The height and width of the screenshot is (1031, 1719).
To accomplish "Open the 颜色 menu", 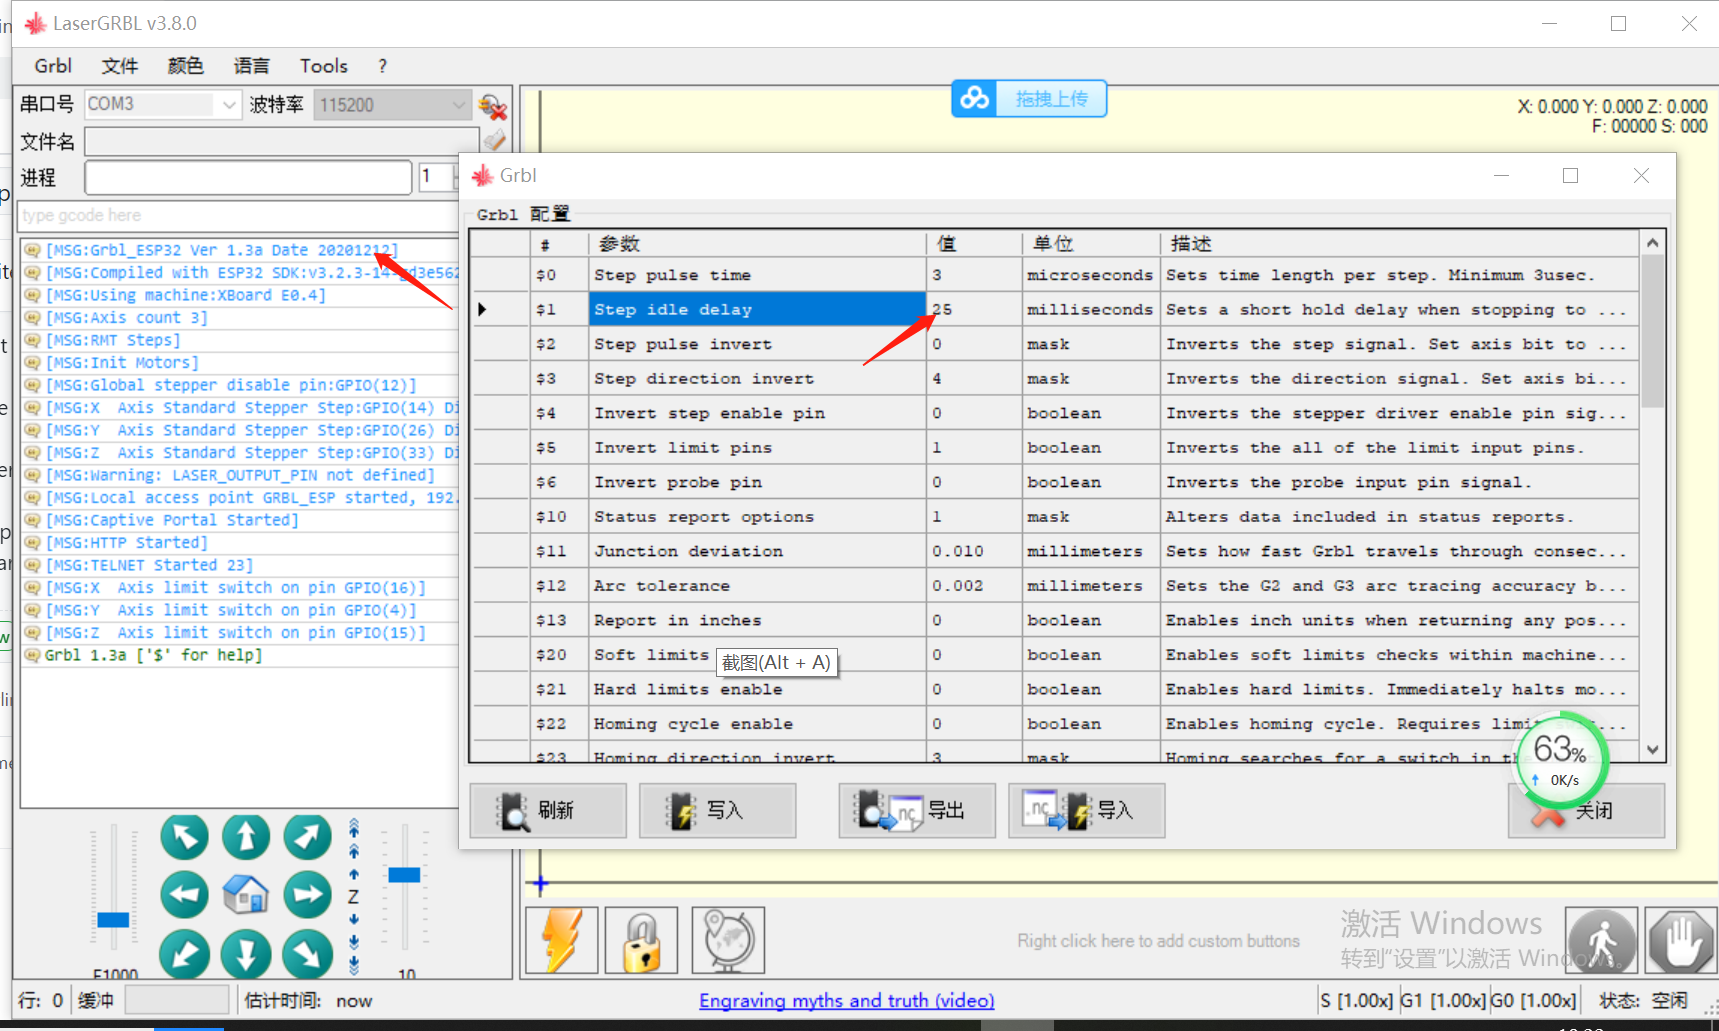I will [x=185, y=66].
